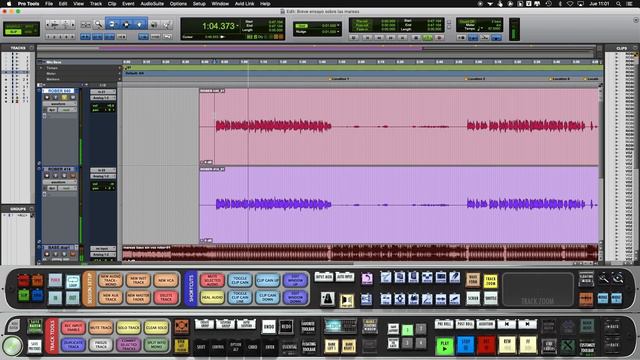The height and width of the screenshot is (360, 640).
Task: Toggle the SHIFT modifier key button
Action: (x=201, y=347)
